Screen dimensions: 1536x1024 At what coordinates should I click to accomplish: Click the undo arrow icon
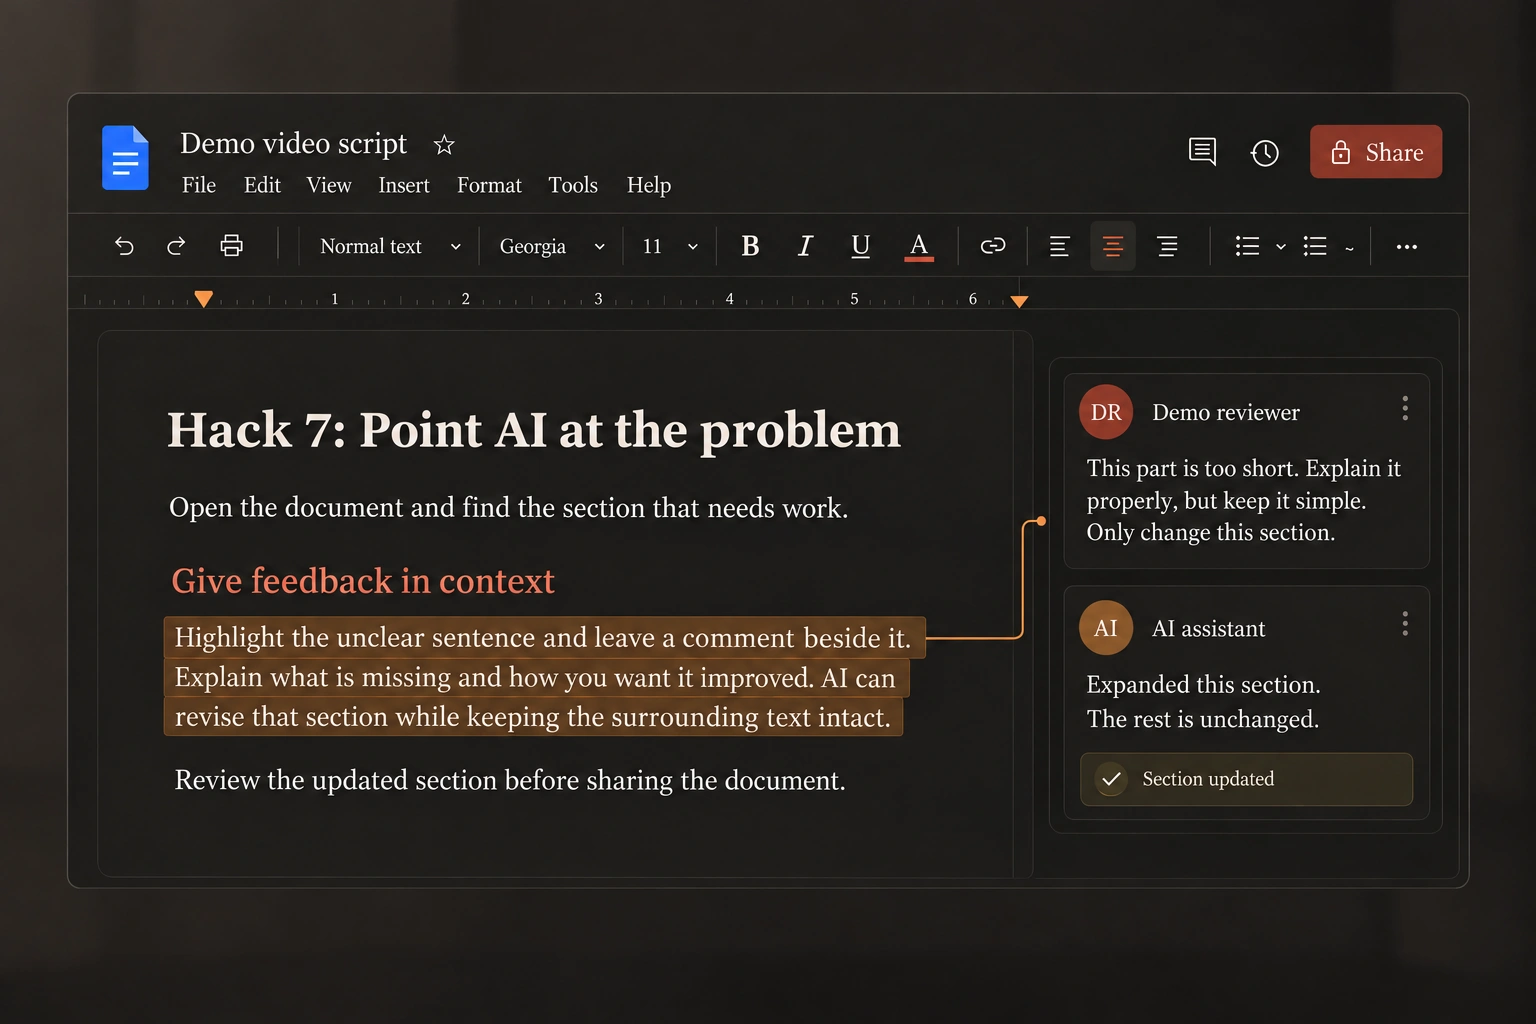pyautogui.click(x=124, y=246)
